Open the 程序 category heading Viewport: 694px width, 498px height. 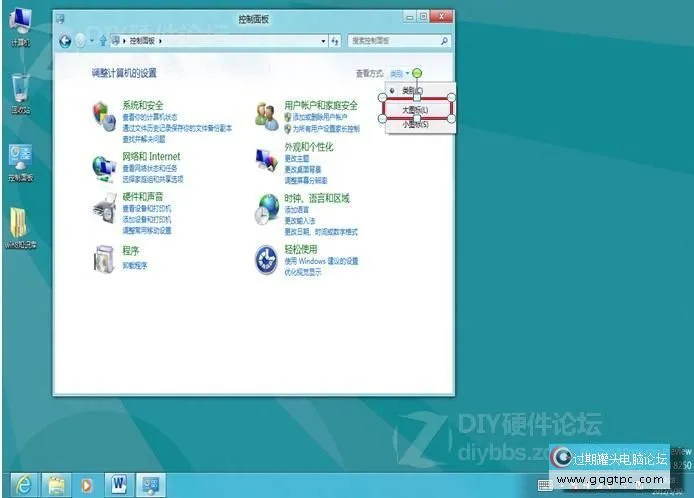click(x=131, y=251)
